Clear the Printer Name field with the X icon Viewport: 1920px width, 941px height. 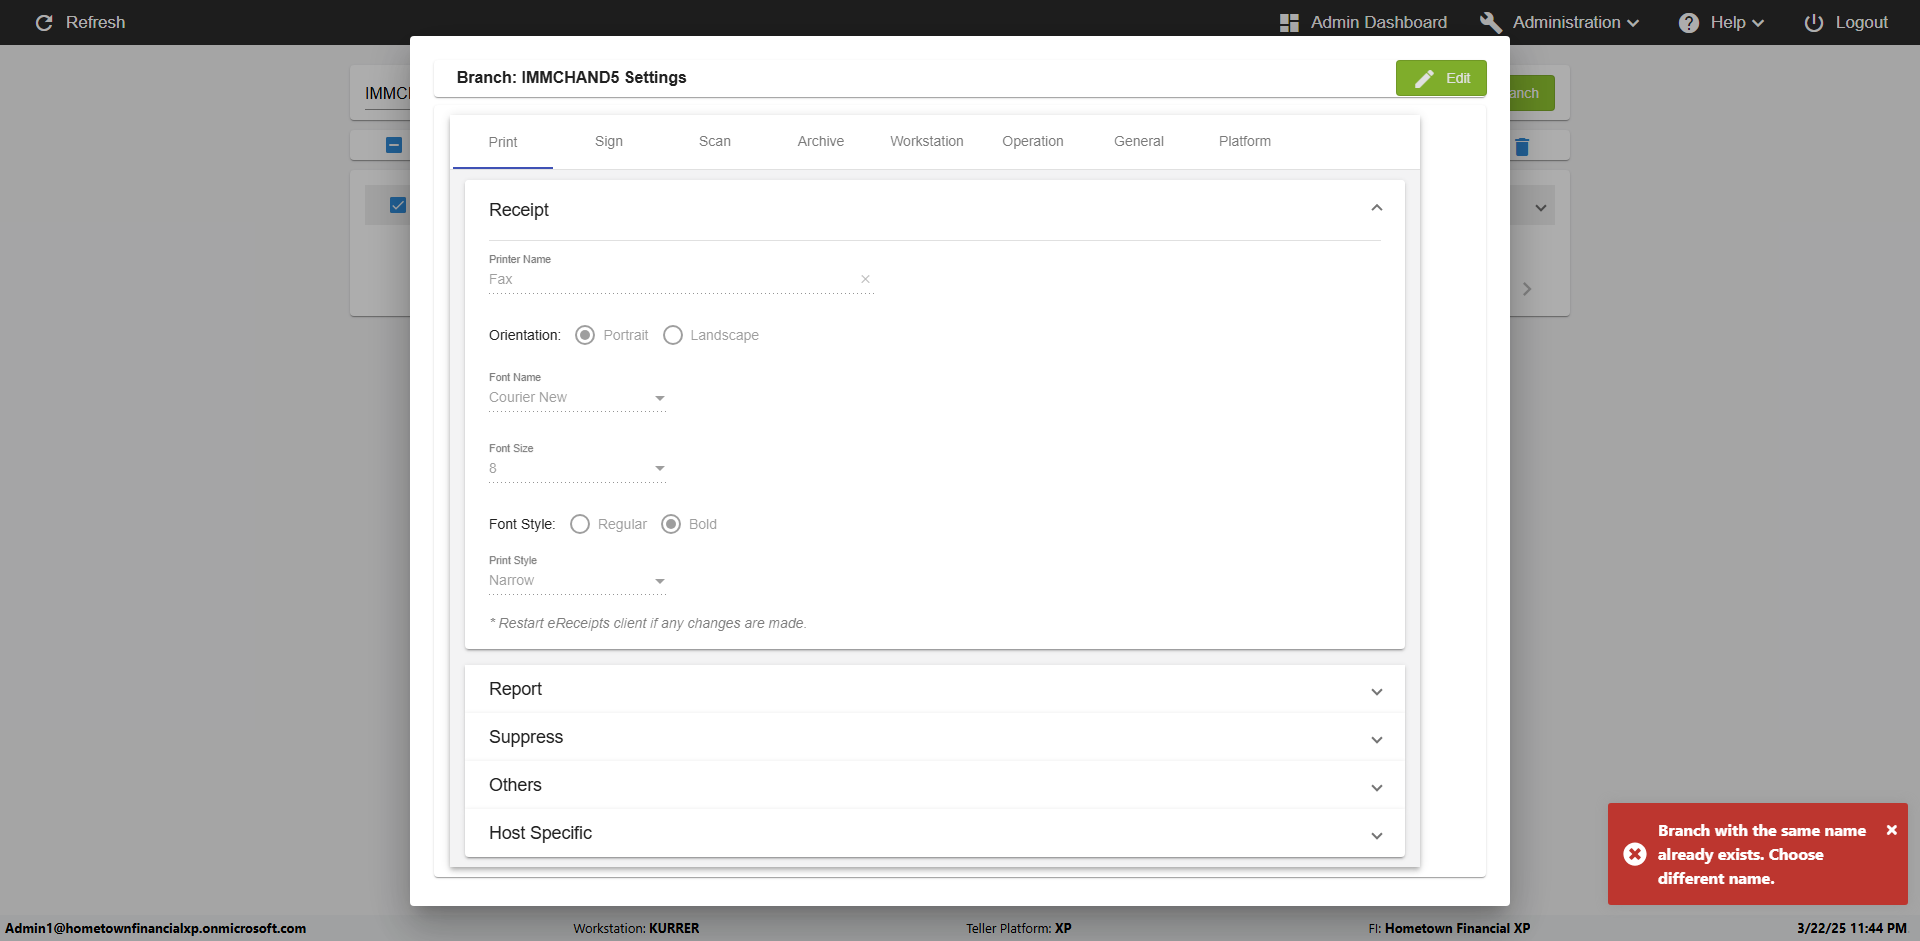865,279
